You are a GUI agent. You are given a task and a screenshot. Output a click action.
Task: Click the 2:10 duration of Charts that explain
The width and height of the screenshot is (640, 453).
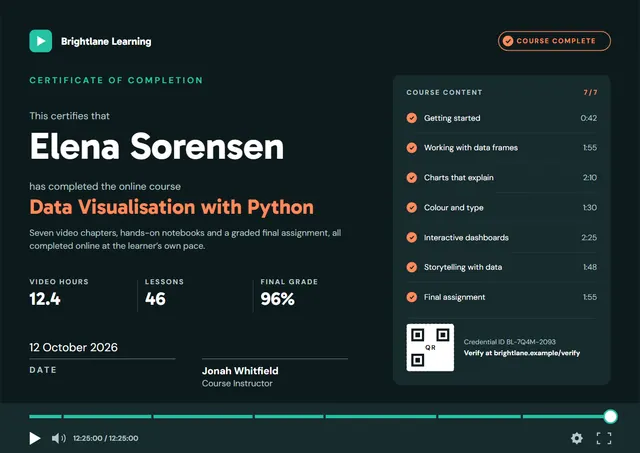point(590,178)
